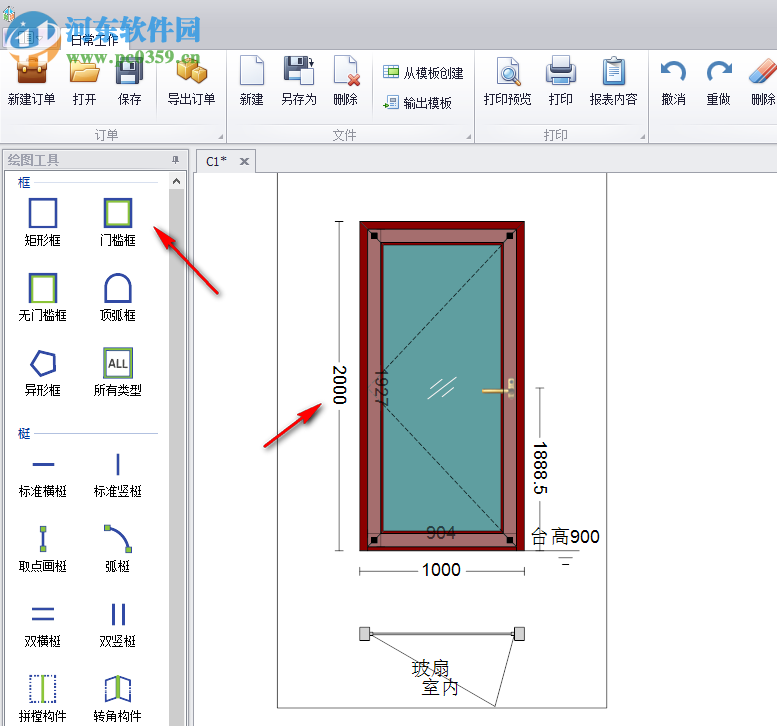Select 从模板创建 option
Viewport: 777px width, 726px height.
tap(423, 73)
